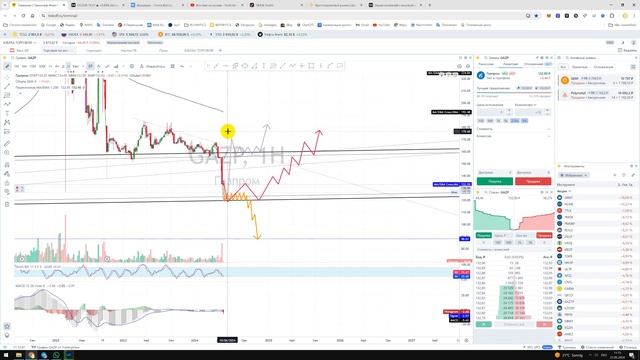Image resolution: width=640 pixels, height=360 pixels.
Task: Click the price input field in order ticket
Action: (x=491, y=111)
